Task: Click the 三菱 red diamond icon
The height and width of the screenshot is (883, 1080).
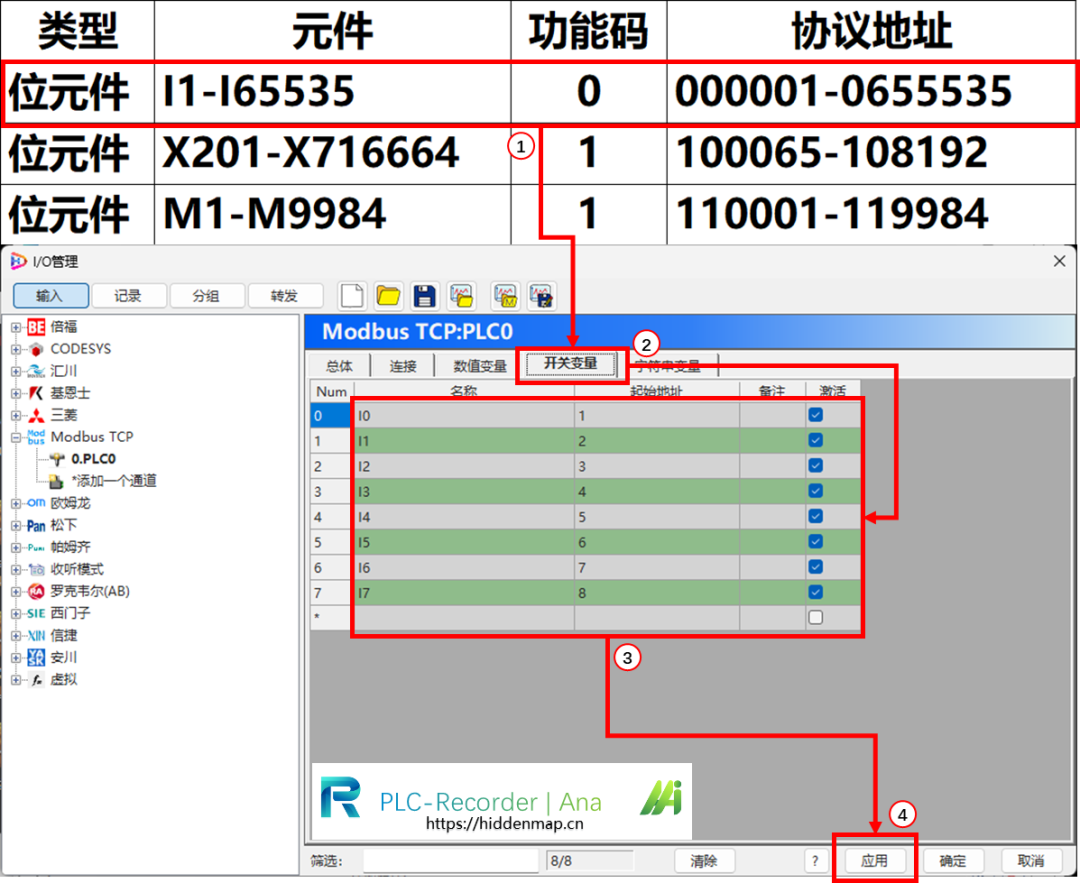Action: click(x=36, y=415)
